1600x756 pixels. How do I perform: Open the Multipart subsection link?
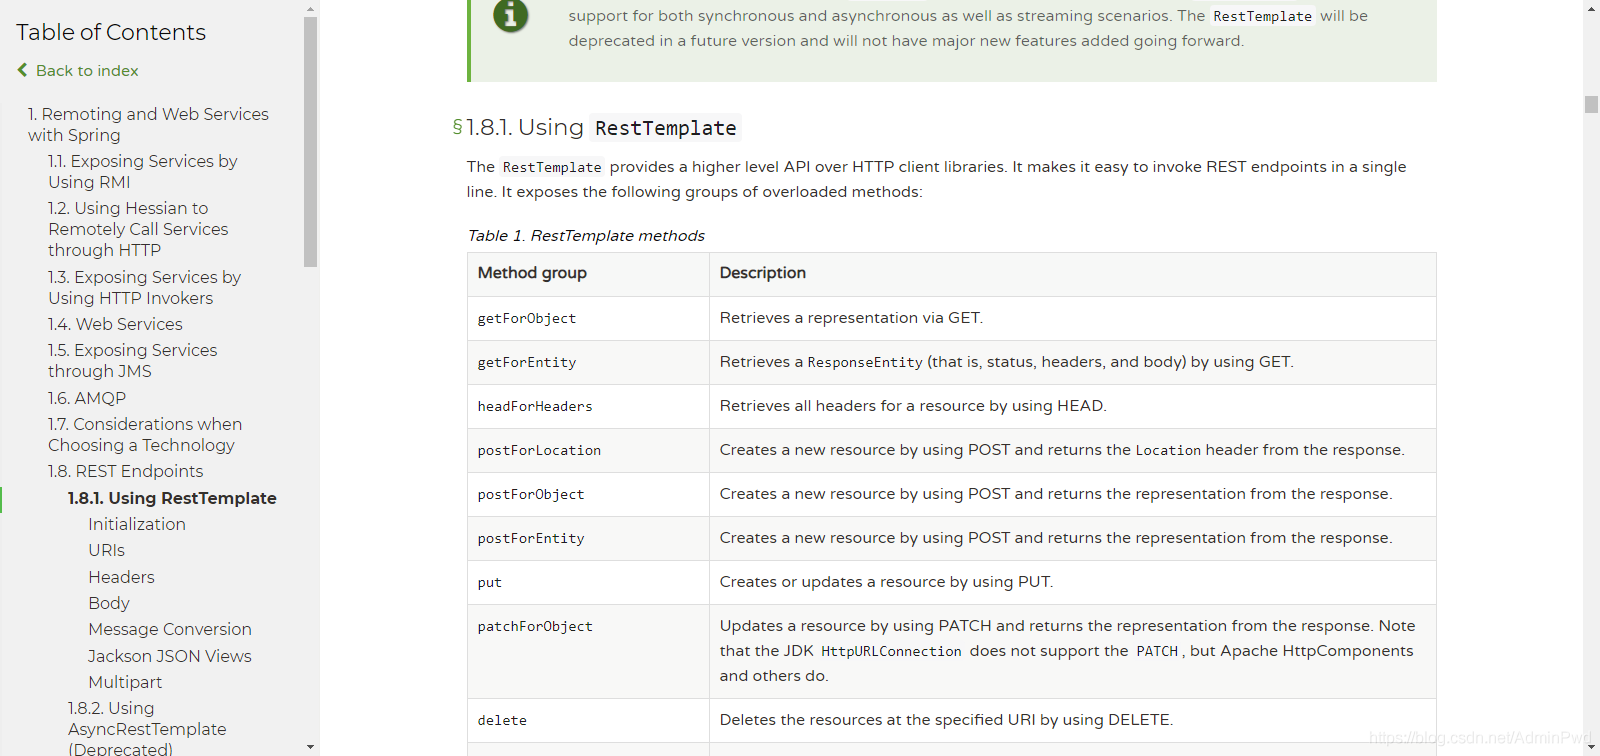tap(125, 682)
